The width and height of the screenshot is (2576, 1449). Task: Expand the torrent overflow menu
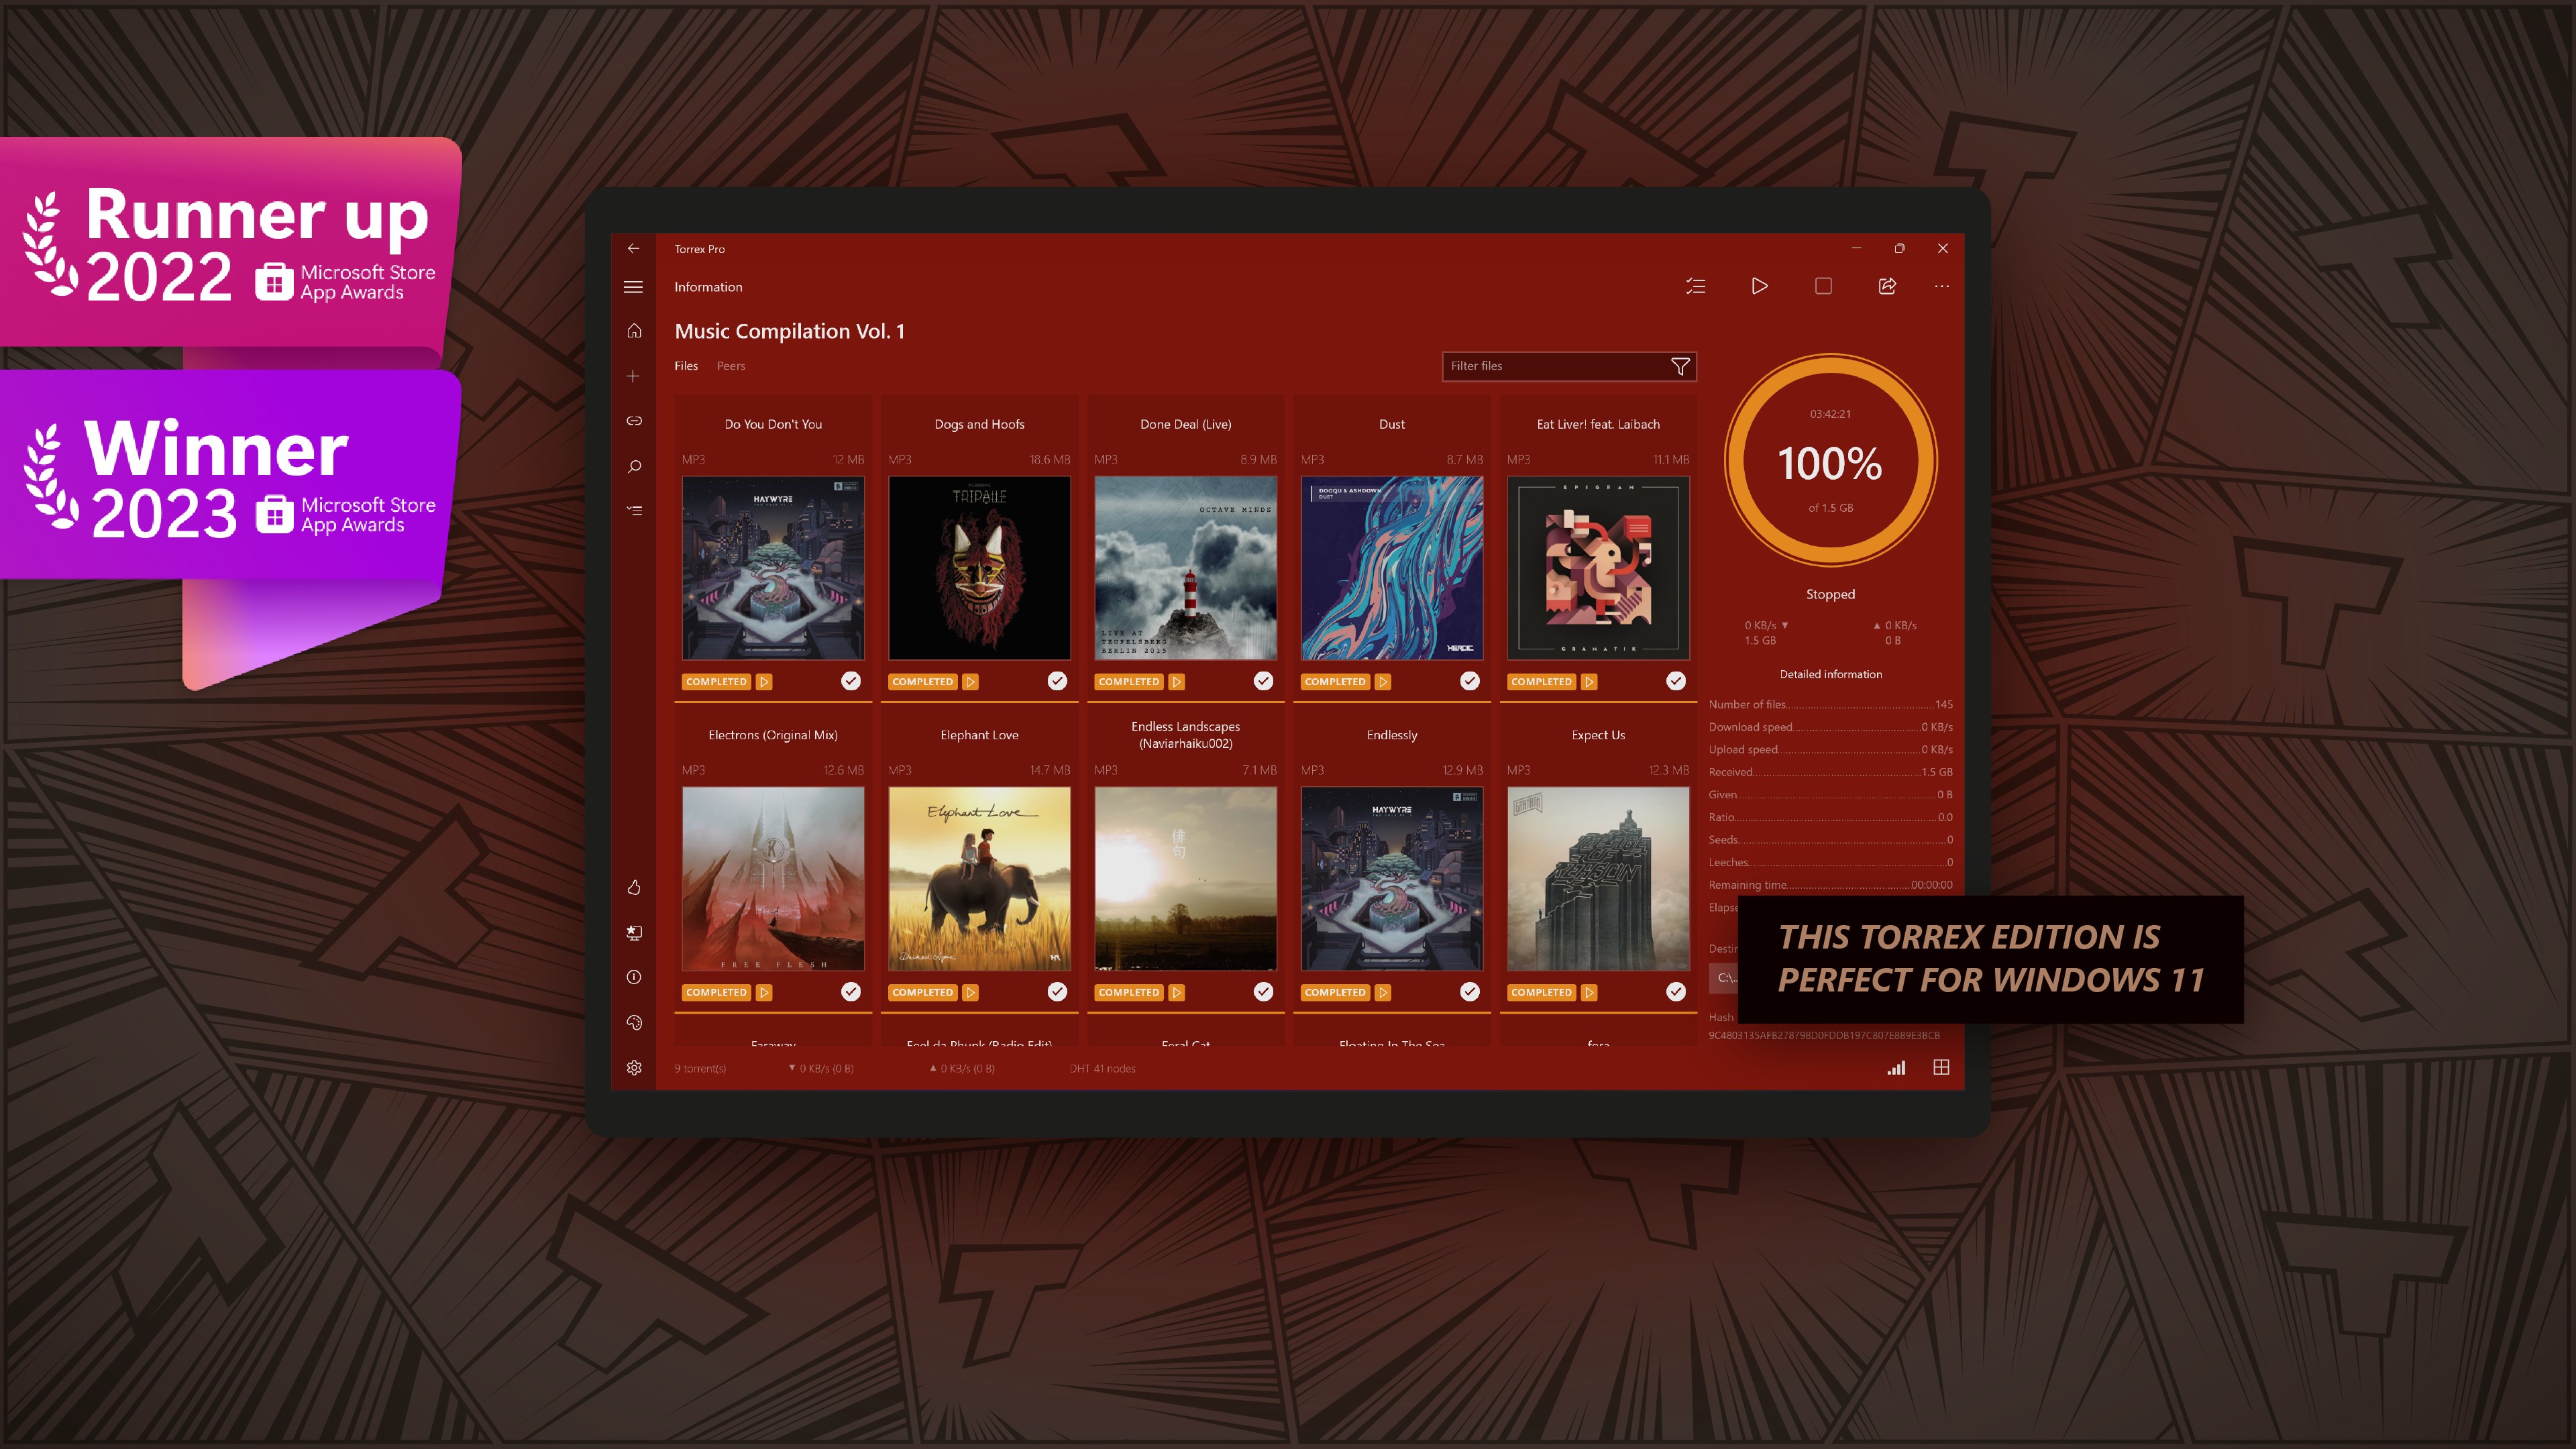click(1943, 285)
